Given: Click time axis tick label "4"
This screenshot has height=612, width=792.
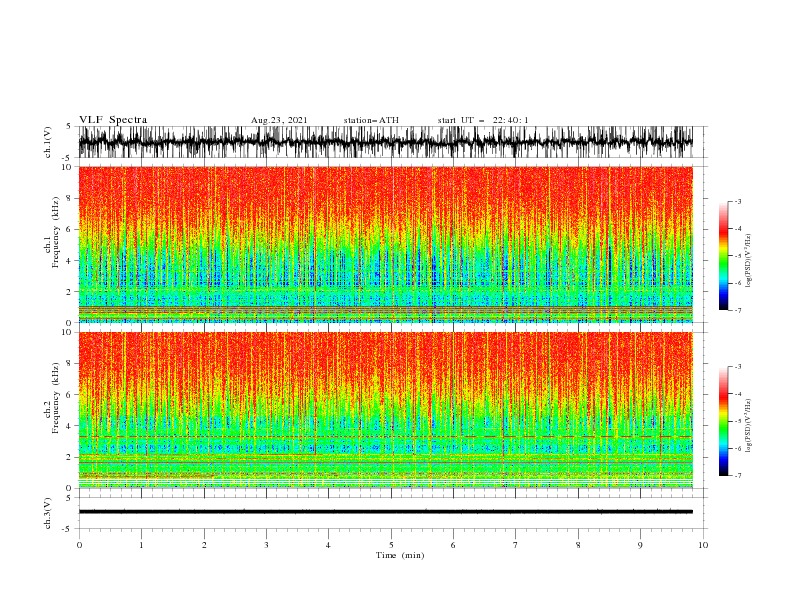Looking at the screenshot, I should pos(329,545).
